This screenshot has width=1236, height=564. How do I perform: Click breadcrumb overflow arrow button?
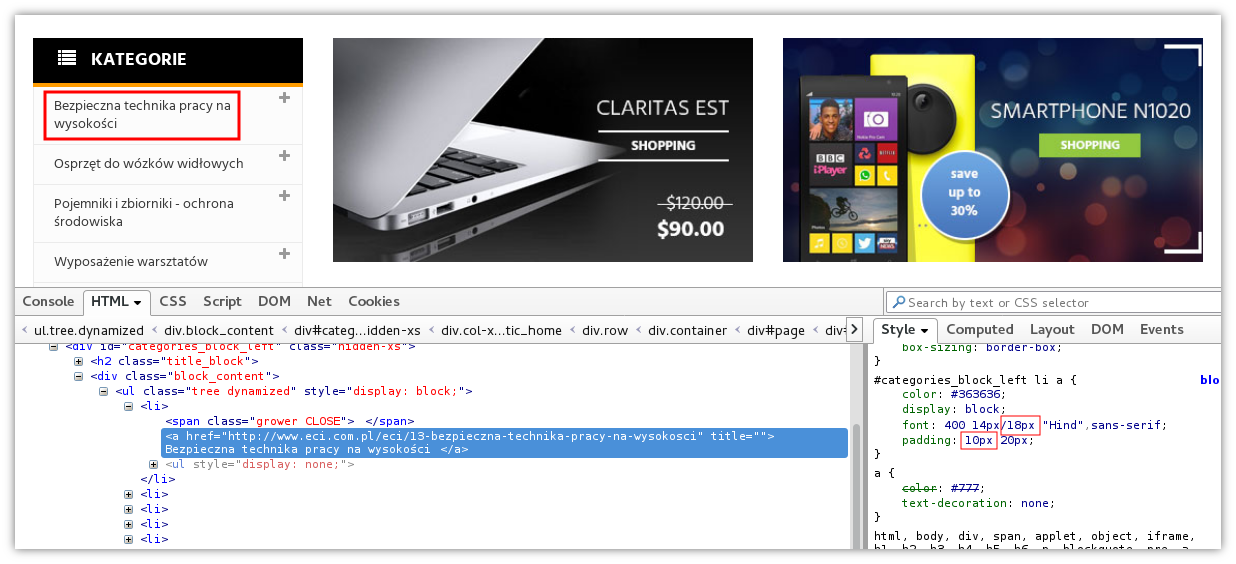click(854, 330)
